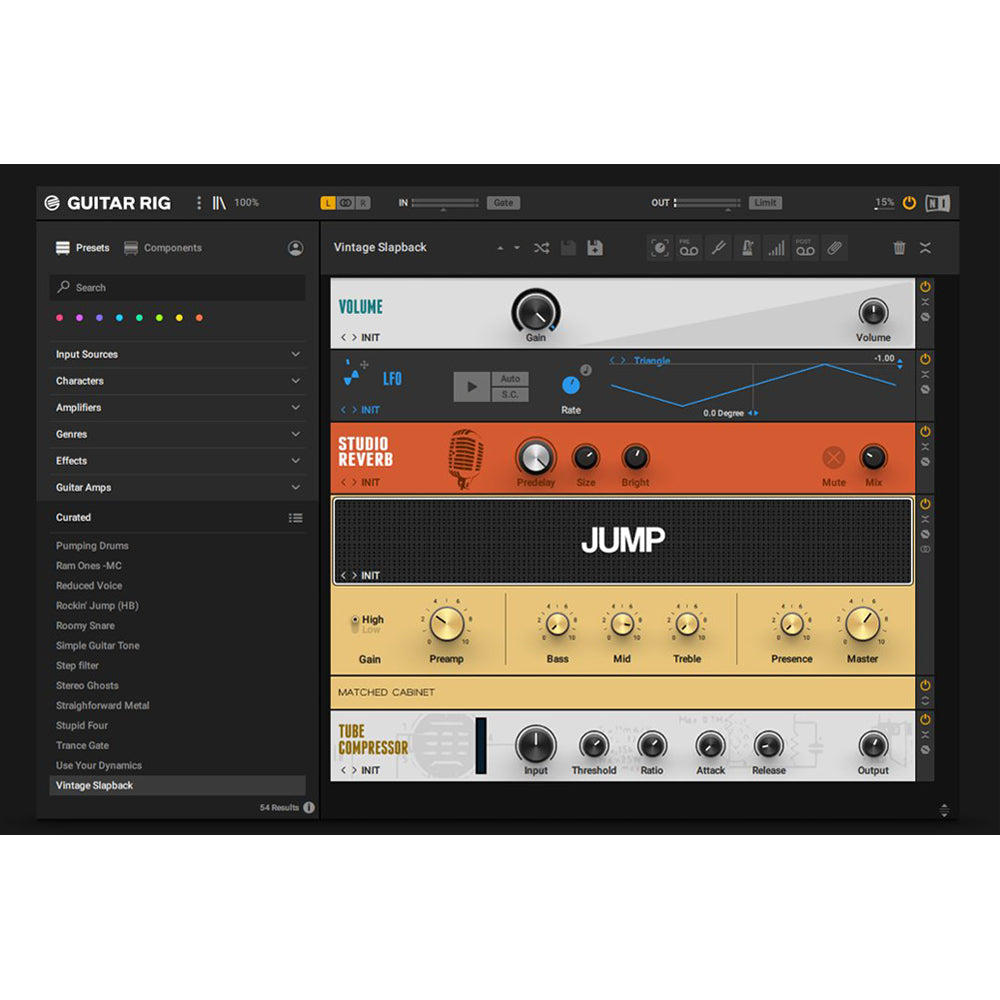1000x1000 pixels.
Task: Collapse all rack modules icon
Action: tap(925, 248)
